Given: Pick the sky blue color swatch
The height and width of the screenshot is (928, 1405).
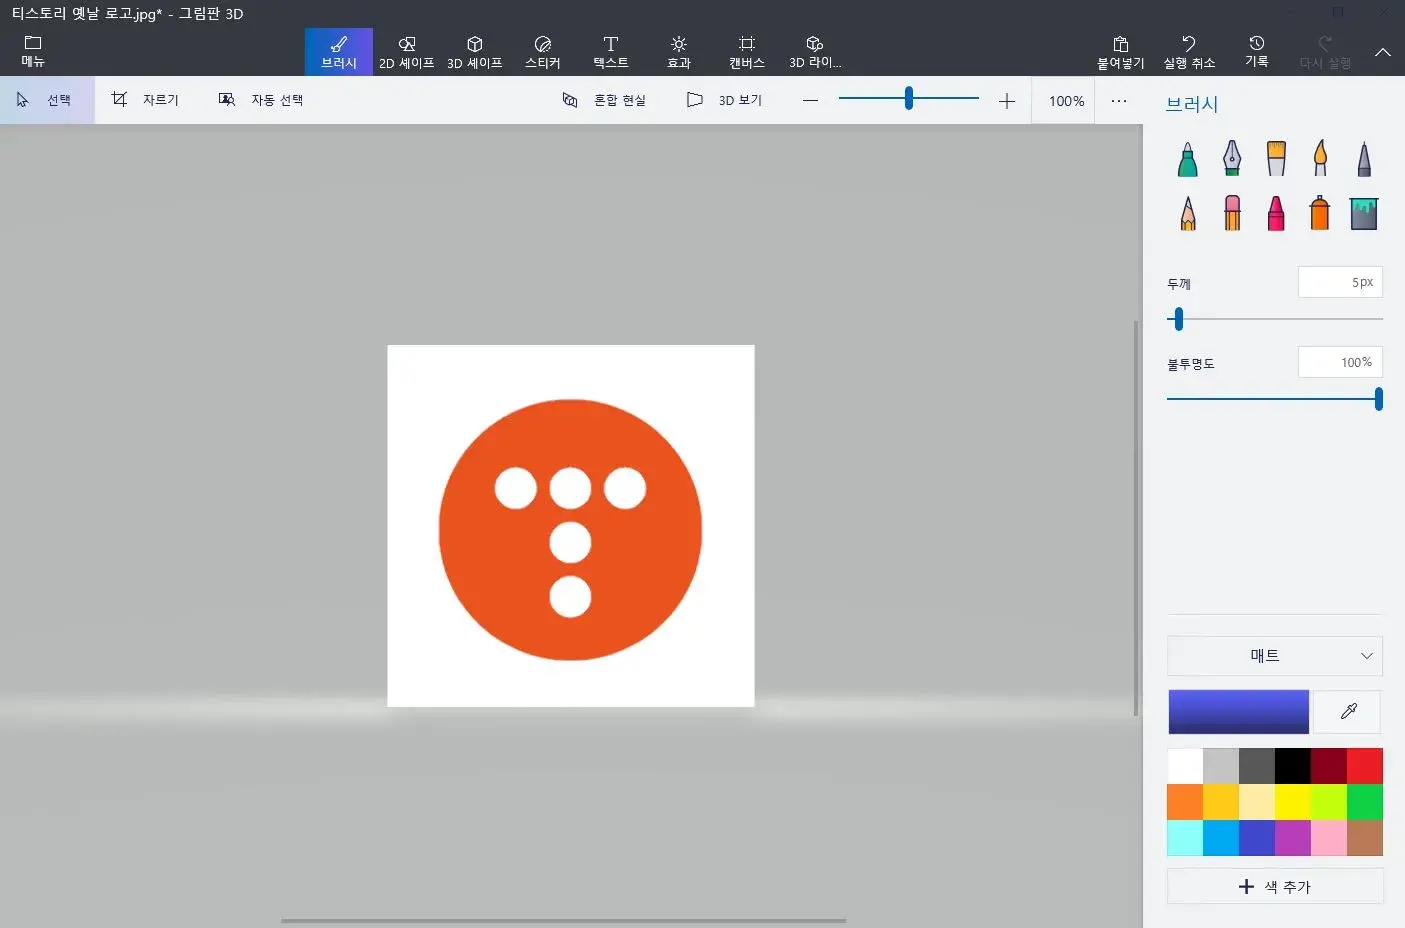Looking at the screenshot, I should pyautogui.click(x=1221, y=838).
